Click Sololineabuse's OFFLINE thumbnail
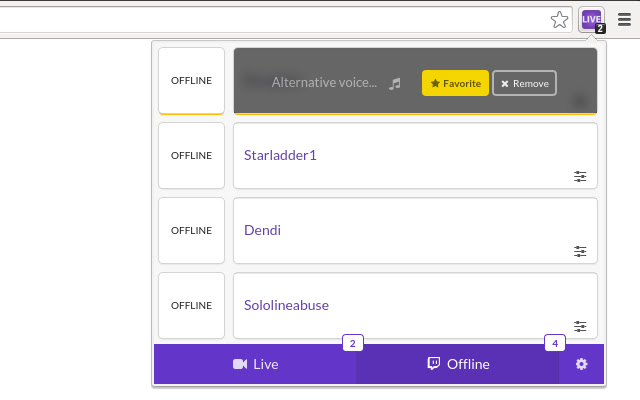The height and width of the screenshot is (400, 640). tap(191, 305)
